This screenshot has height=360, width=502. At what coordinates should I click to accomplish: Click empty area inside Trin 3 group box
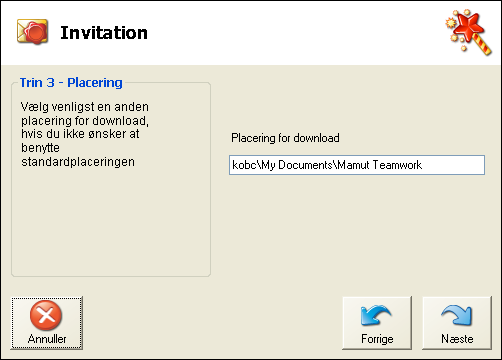[111, 220]
